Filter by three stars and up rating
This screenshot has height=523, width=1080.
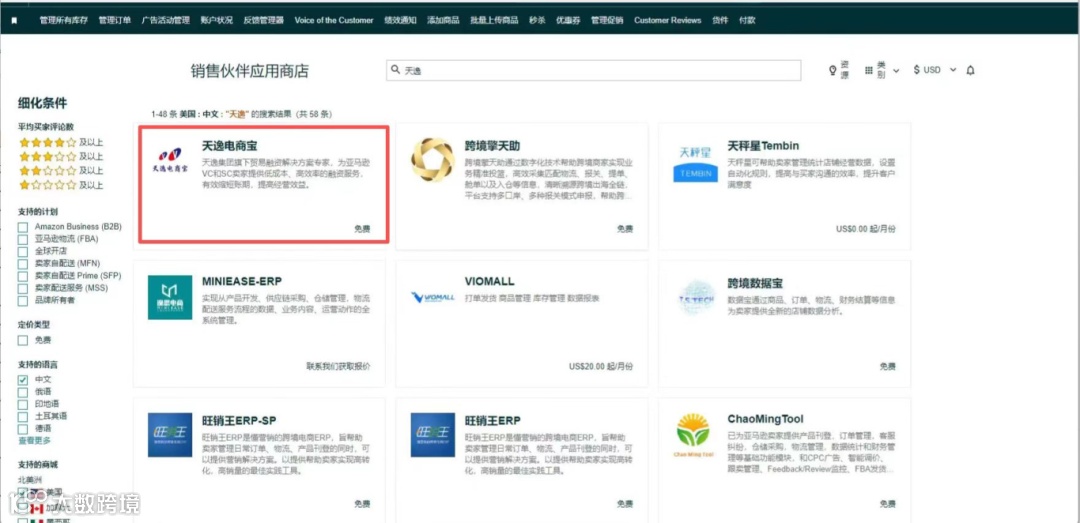(61, 156)
